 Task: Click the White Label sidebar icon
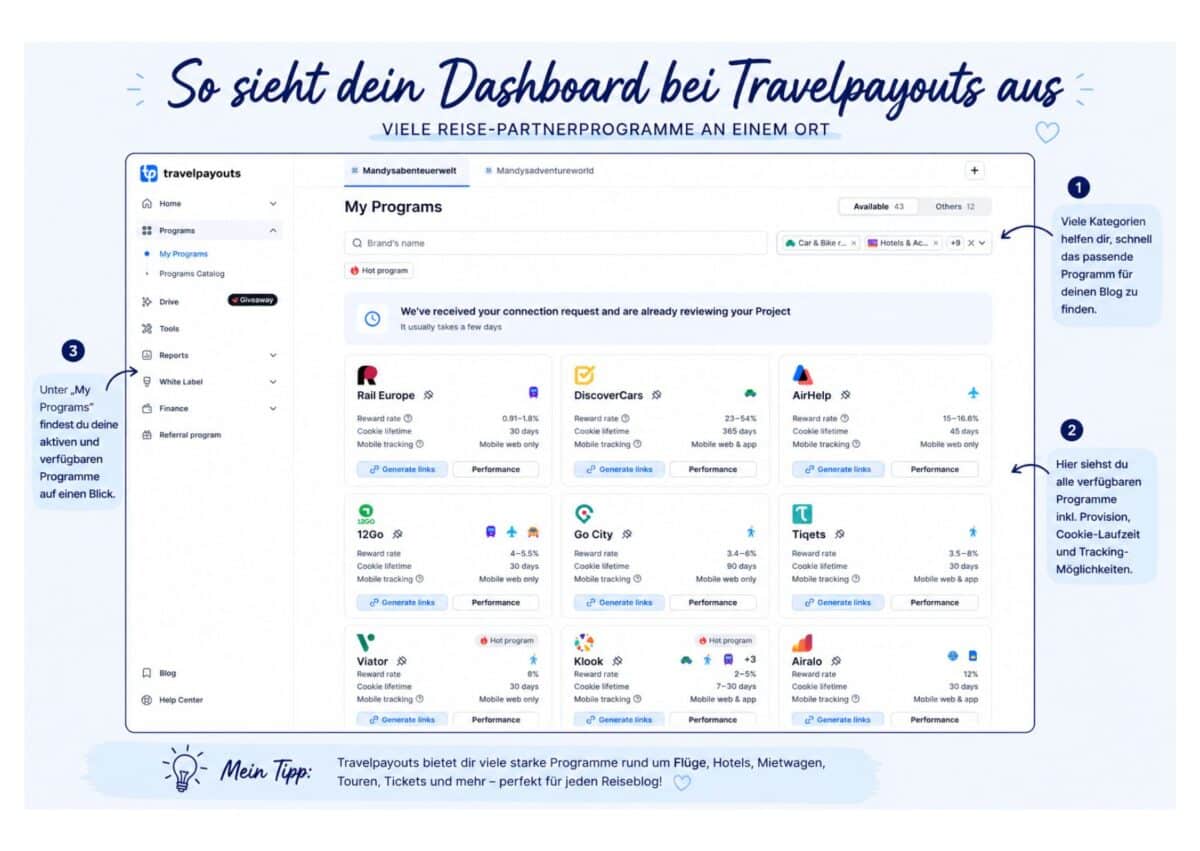[x=147, y=382]
